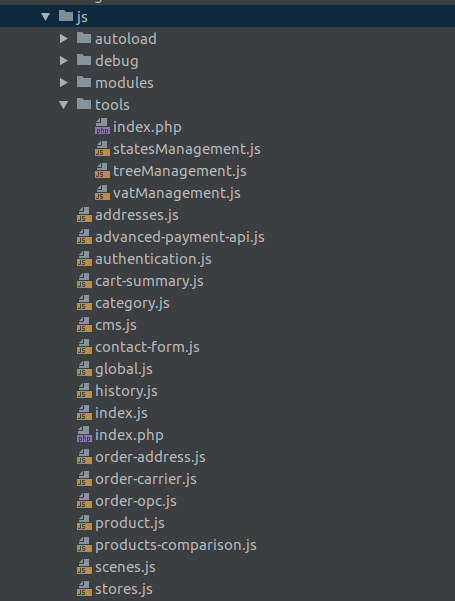Select the index.js file name

(x=121, y=413)
